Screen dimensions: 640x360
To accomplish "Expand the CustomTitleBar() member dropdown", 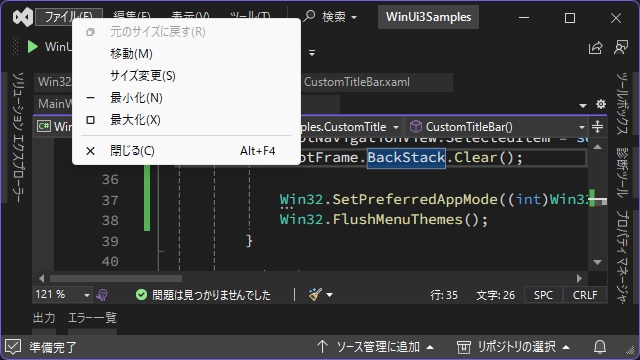I will tap(582, 127).
